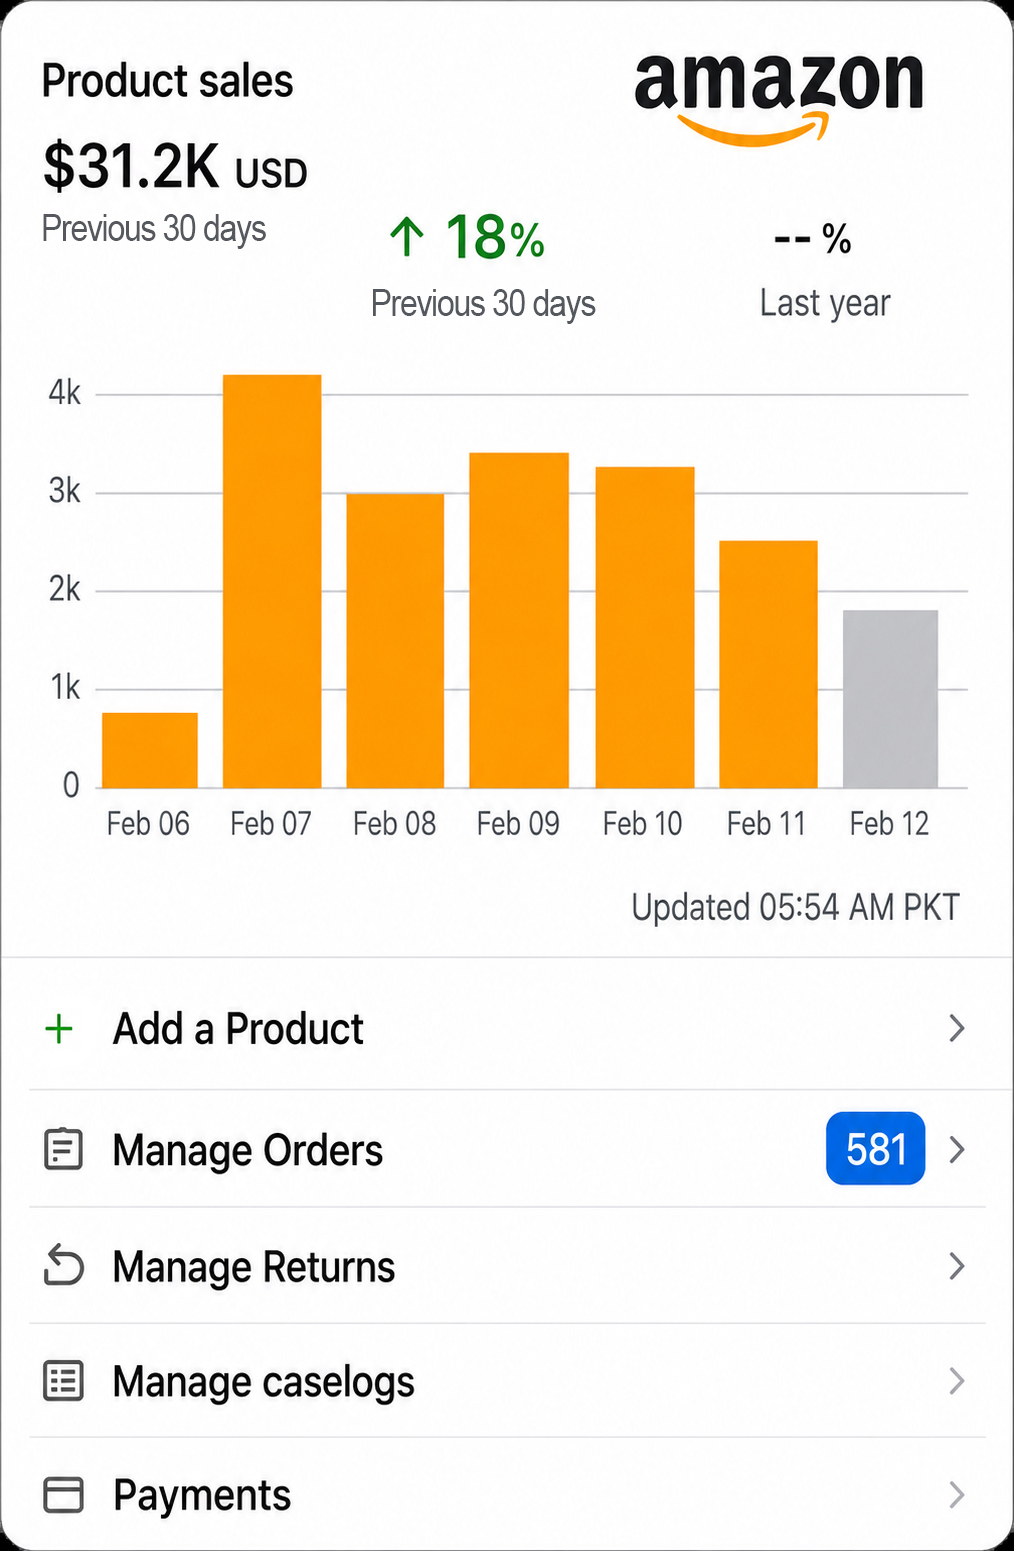Viewport: 1014px width, 1551px height.
Task: Click Previous 30 days under the 18% figure
Action: [483, 303]
